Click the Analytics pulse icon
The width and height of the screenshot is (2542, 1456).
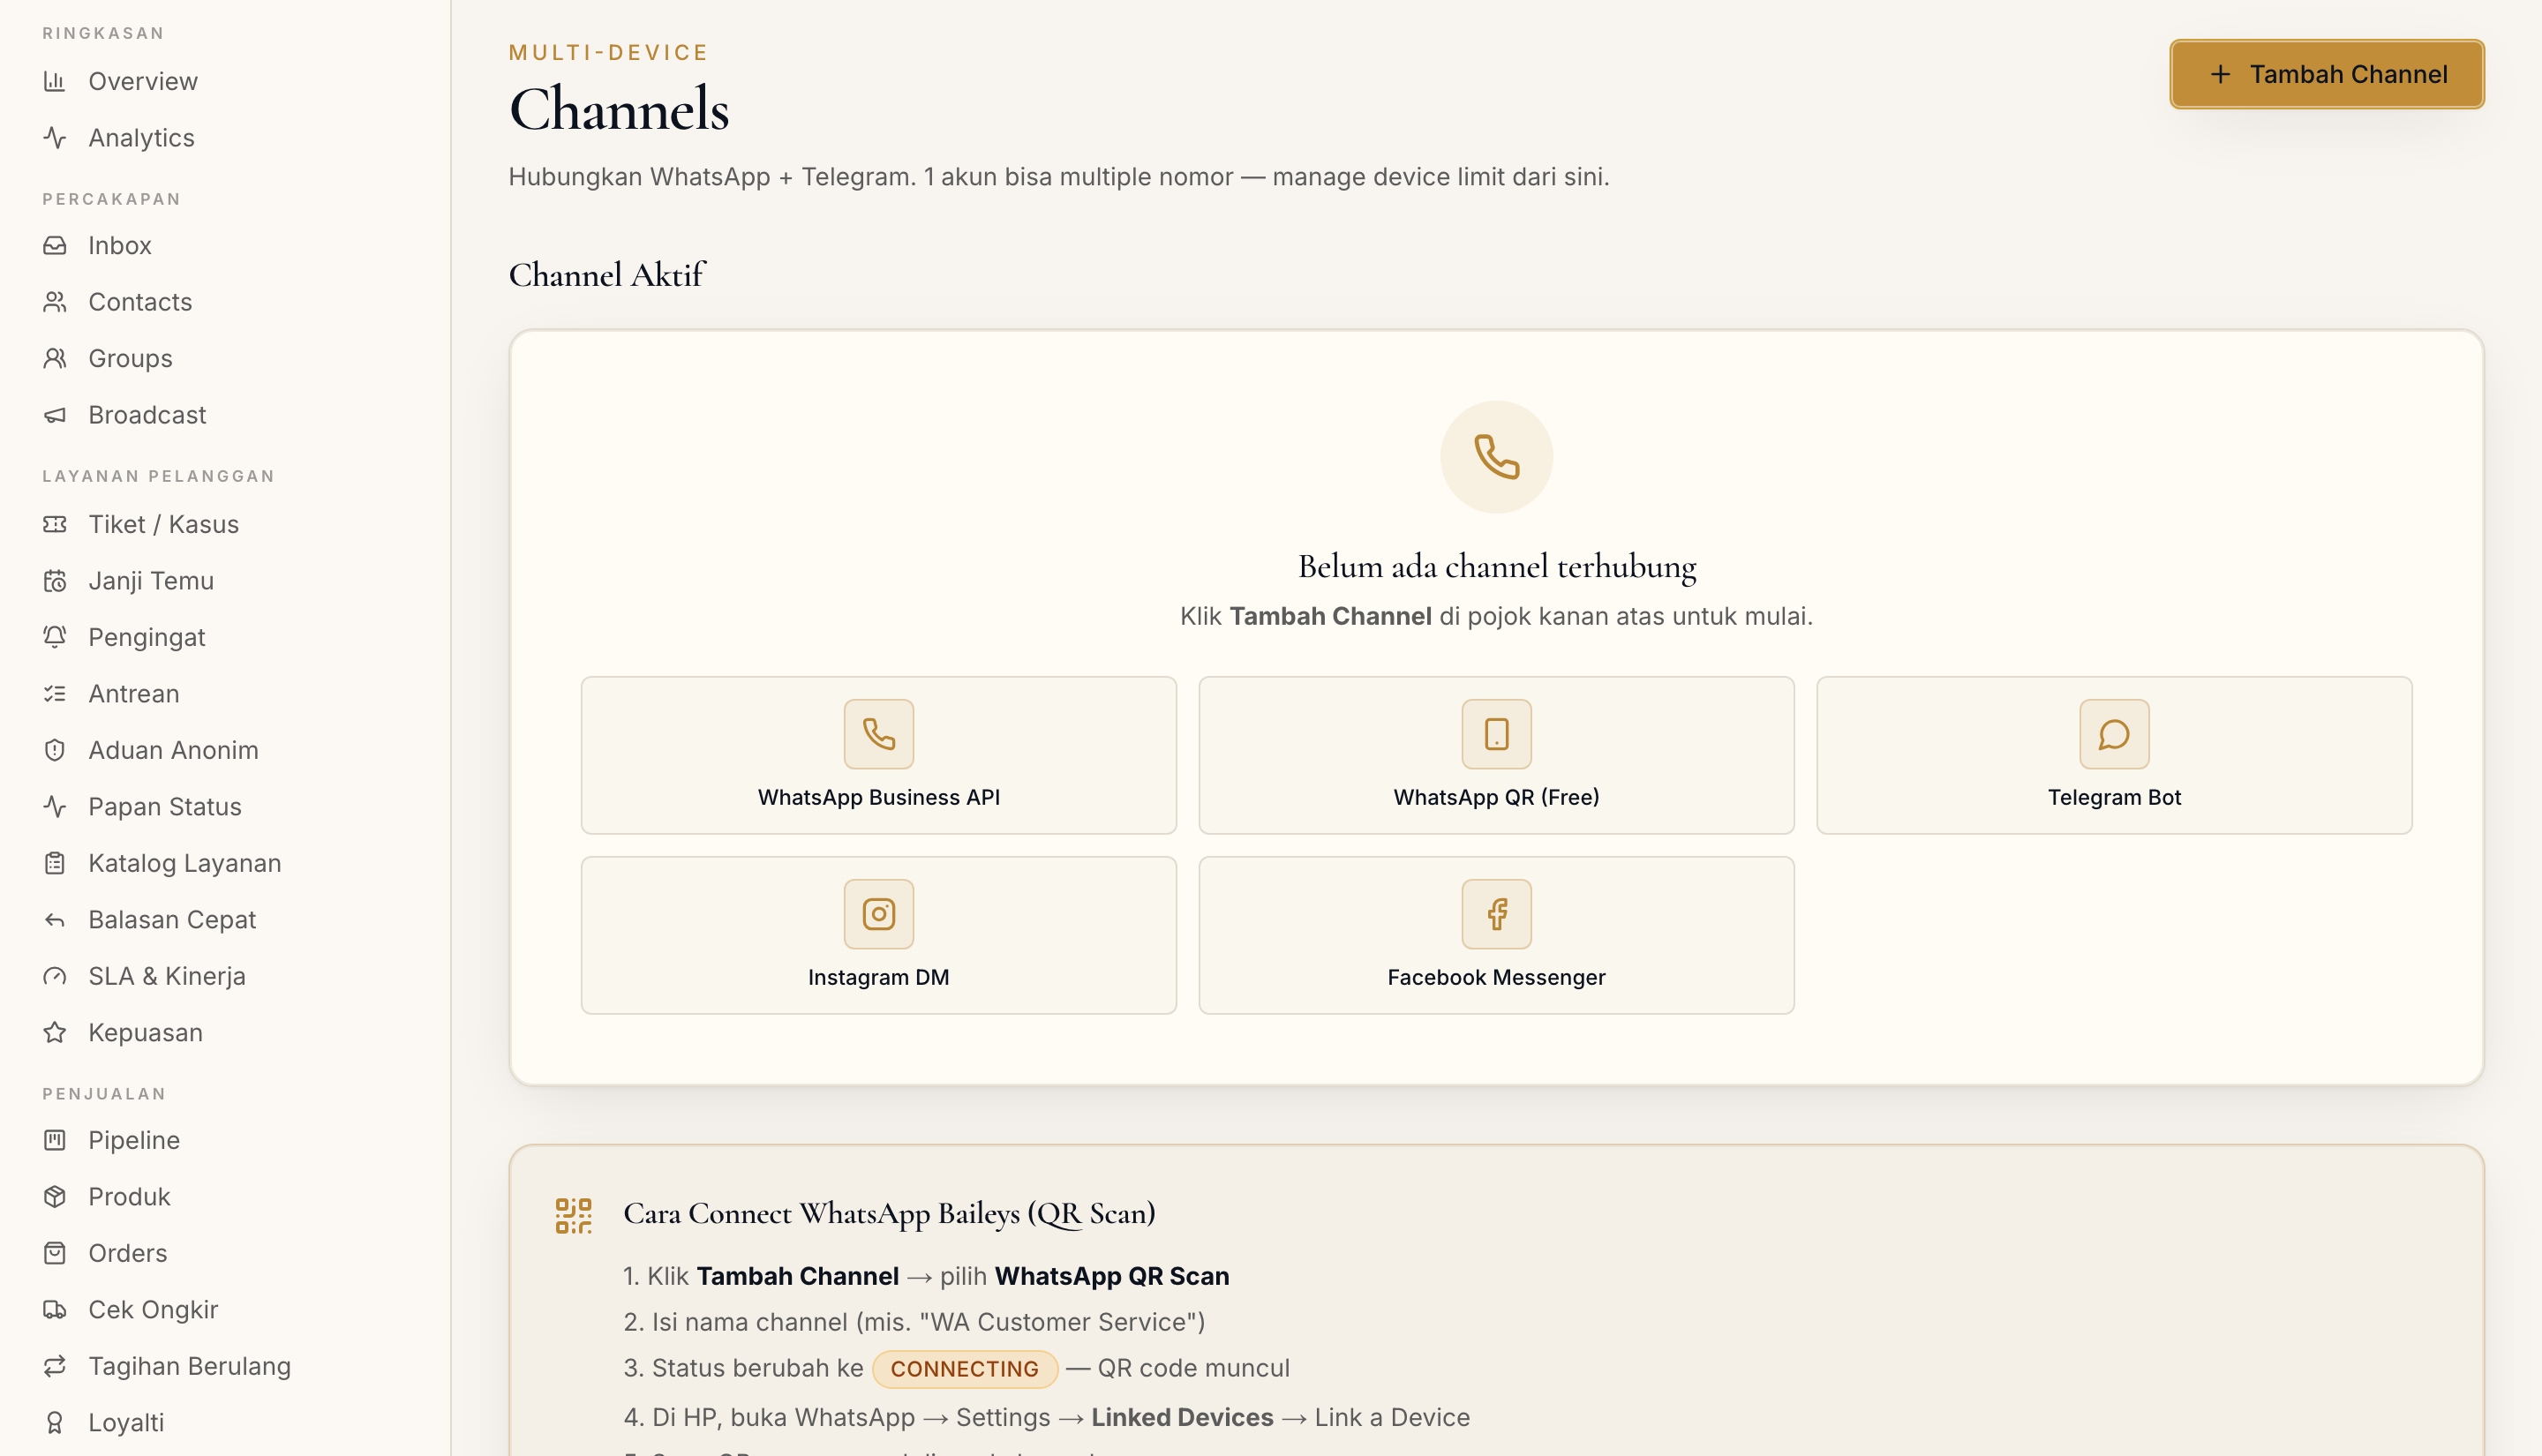click(x=55, y=138)
